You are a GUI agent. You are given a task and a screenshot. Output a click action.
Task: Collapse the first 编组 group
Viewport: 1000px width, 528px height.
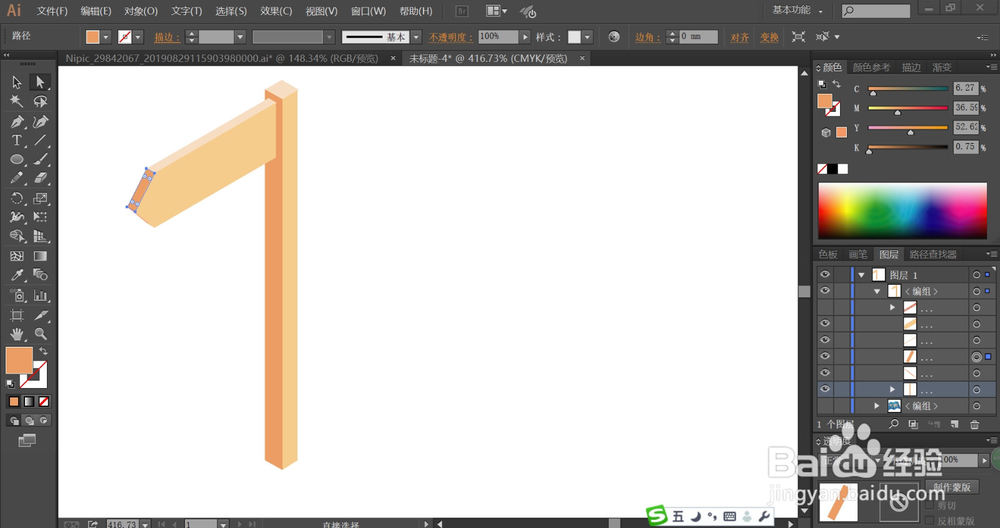[877, 291]
